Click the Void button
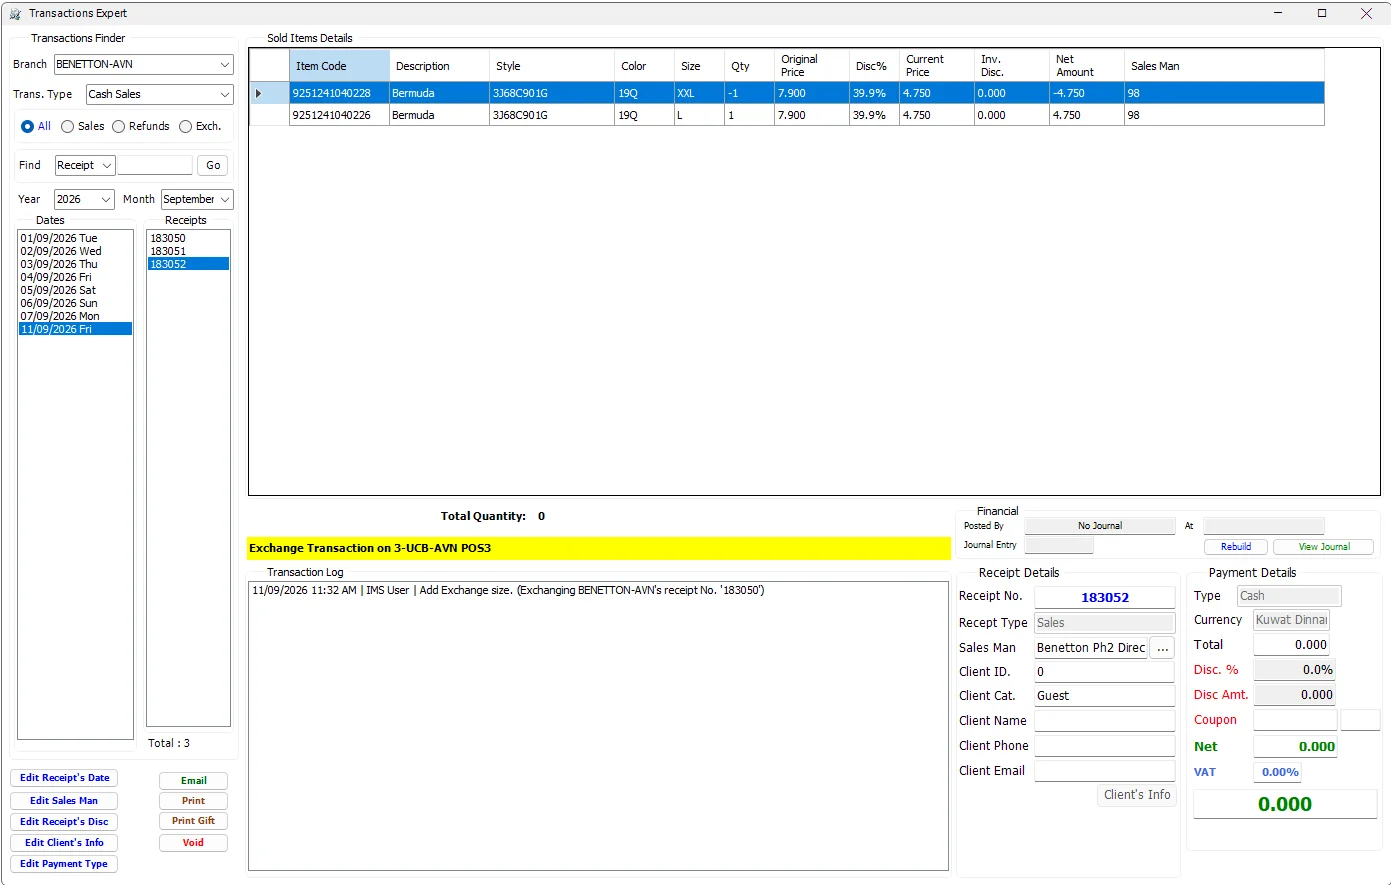The height and width of the screenshot is (885, 1391). point(193,843)
